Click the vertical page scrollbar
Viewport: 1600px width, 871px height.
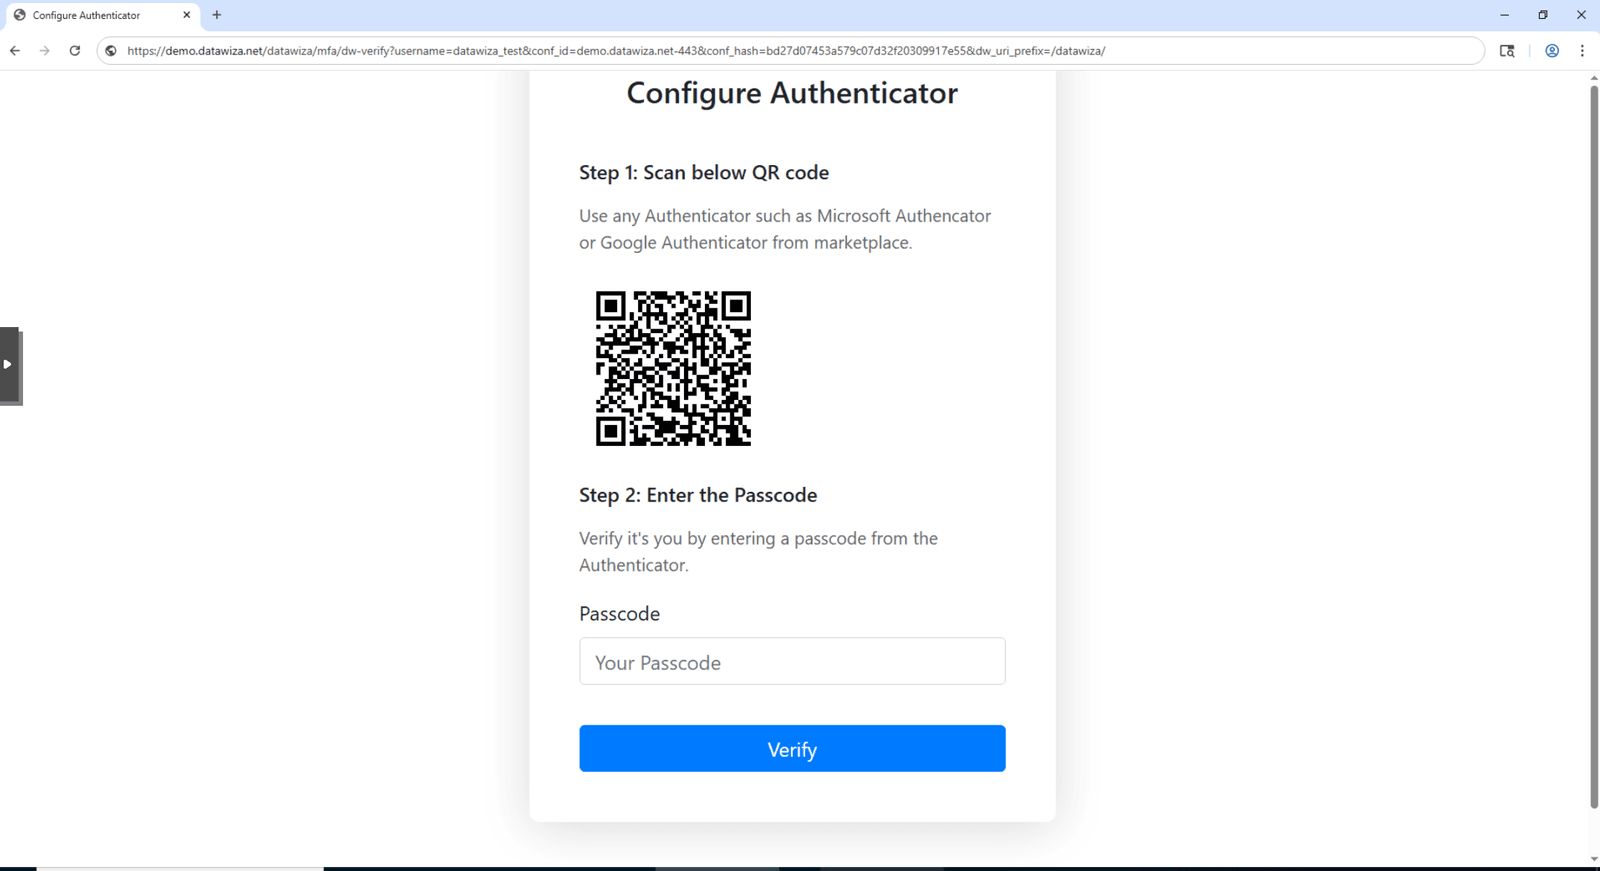click(x=1594, y=447)
